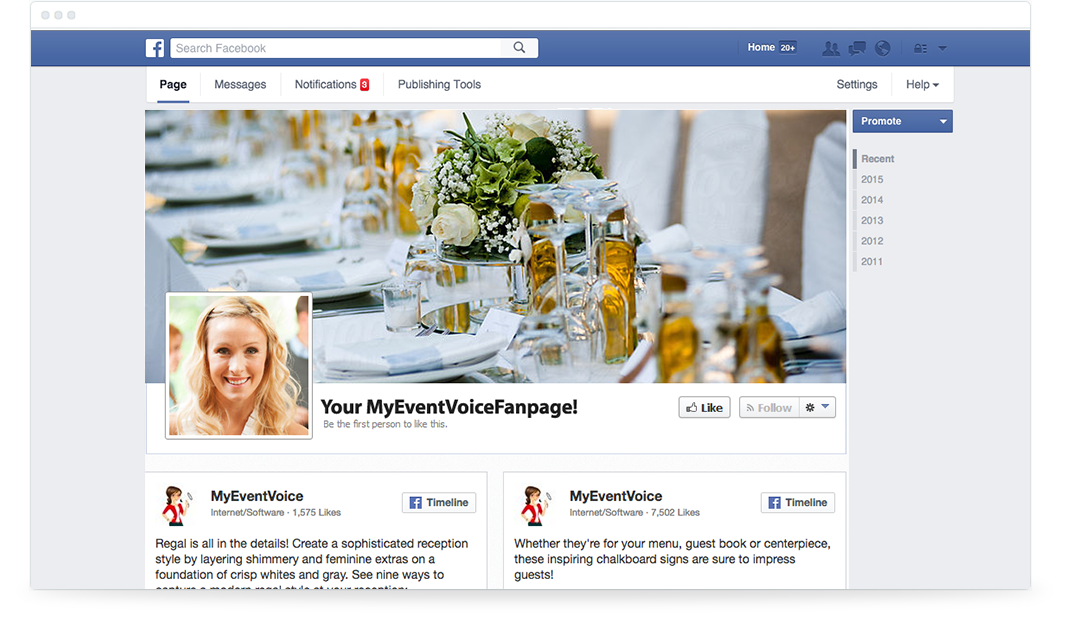Click the avatar on the 7,502 Likes card
Viewport: 1070px width, 621px height.
click(x=536, y=506)
